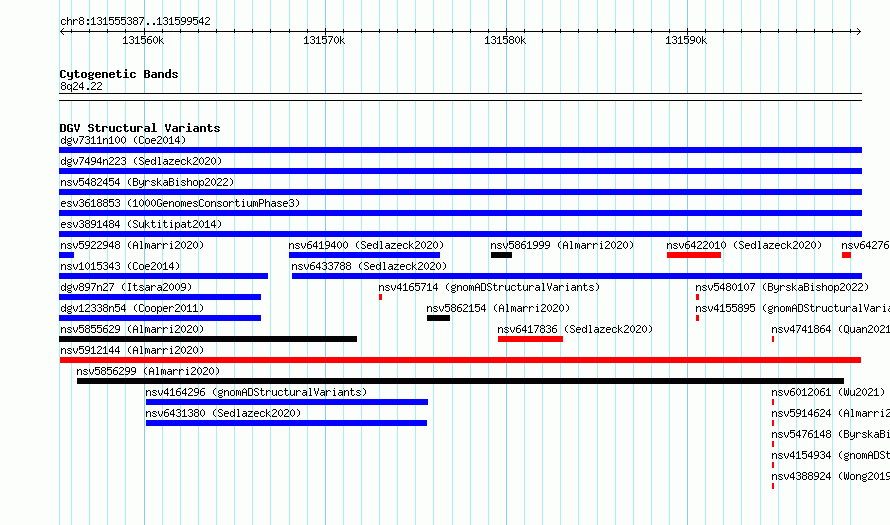Viewport: 890px width, 525px height.
Task: Click the blue bar under nsv6431380
Action: tap(286, 423)
